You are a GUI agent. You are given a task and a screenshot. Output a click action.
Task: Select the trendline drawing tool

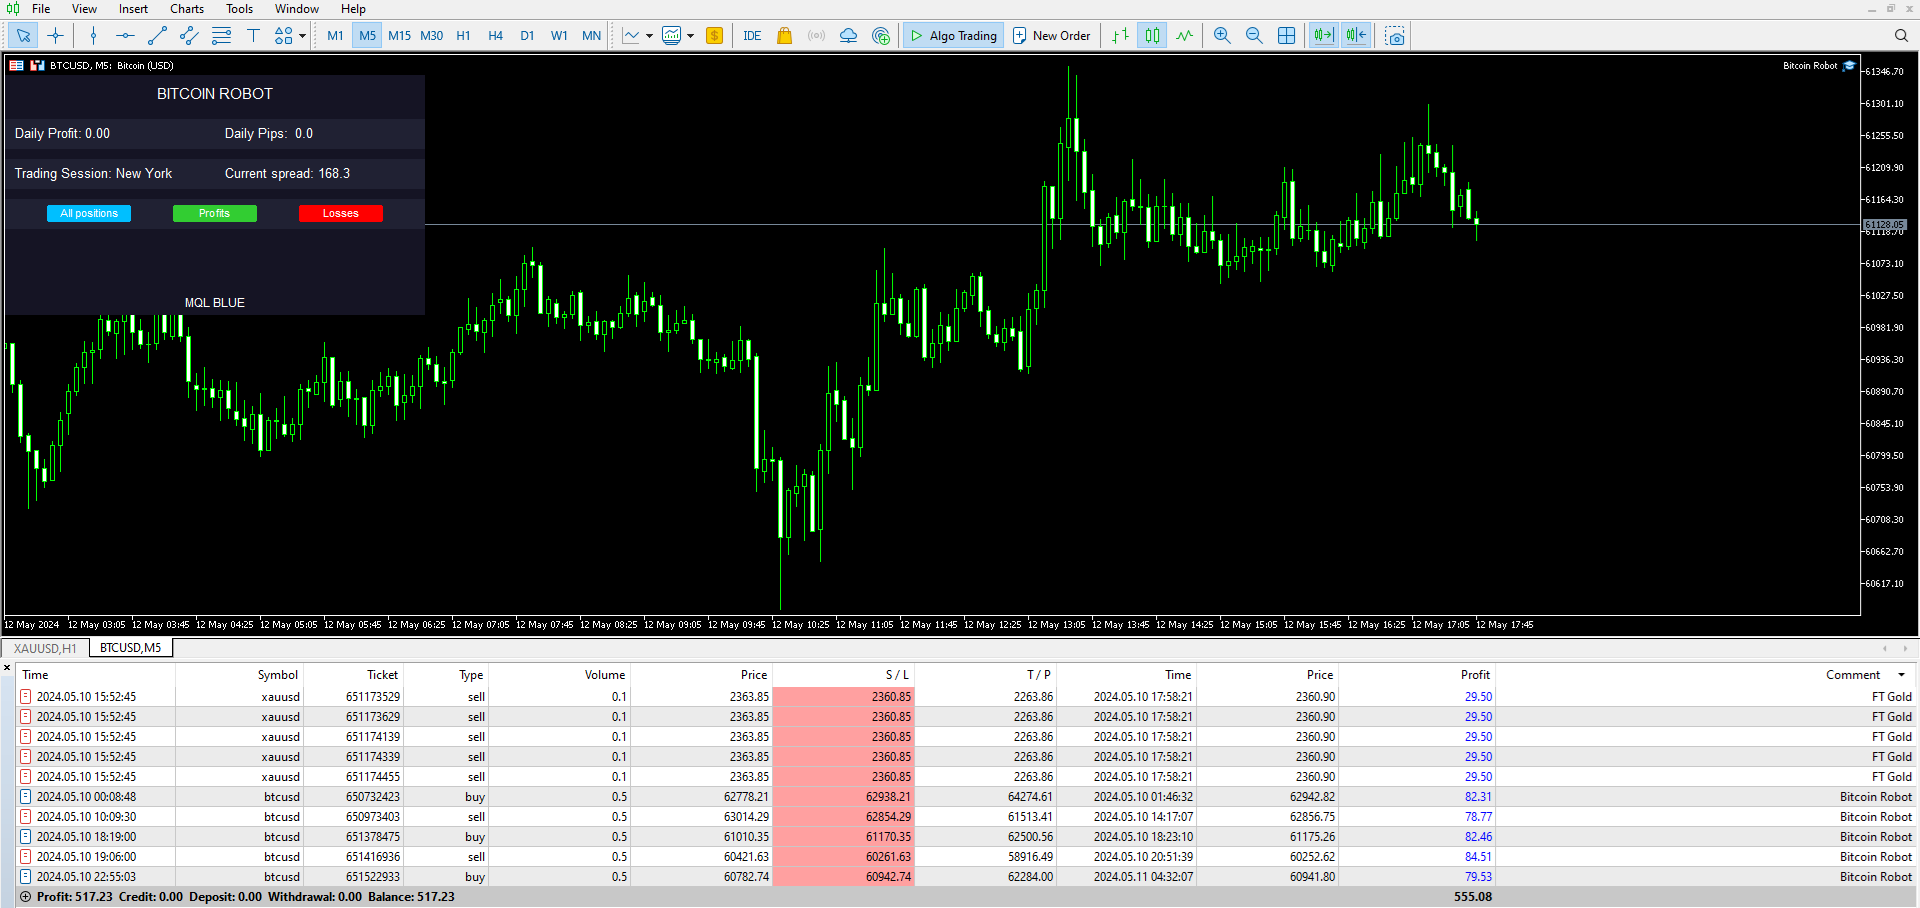[x=157, y=36]
